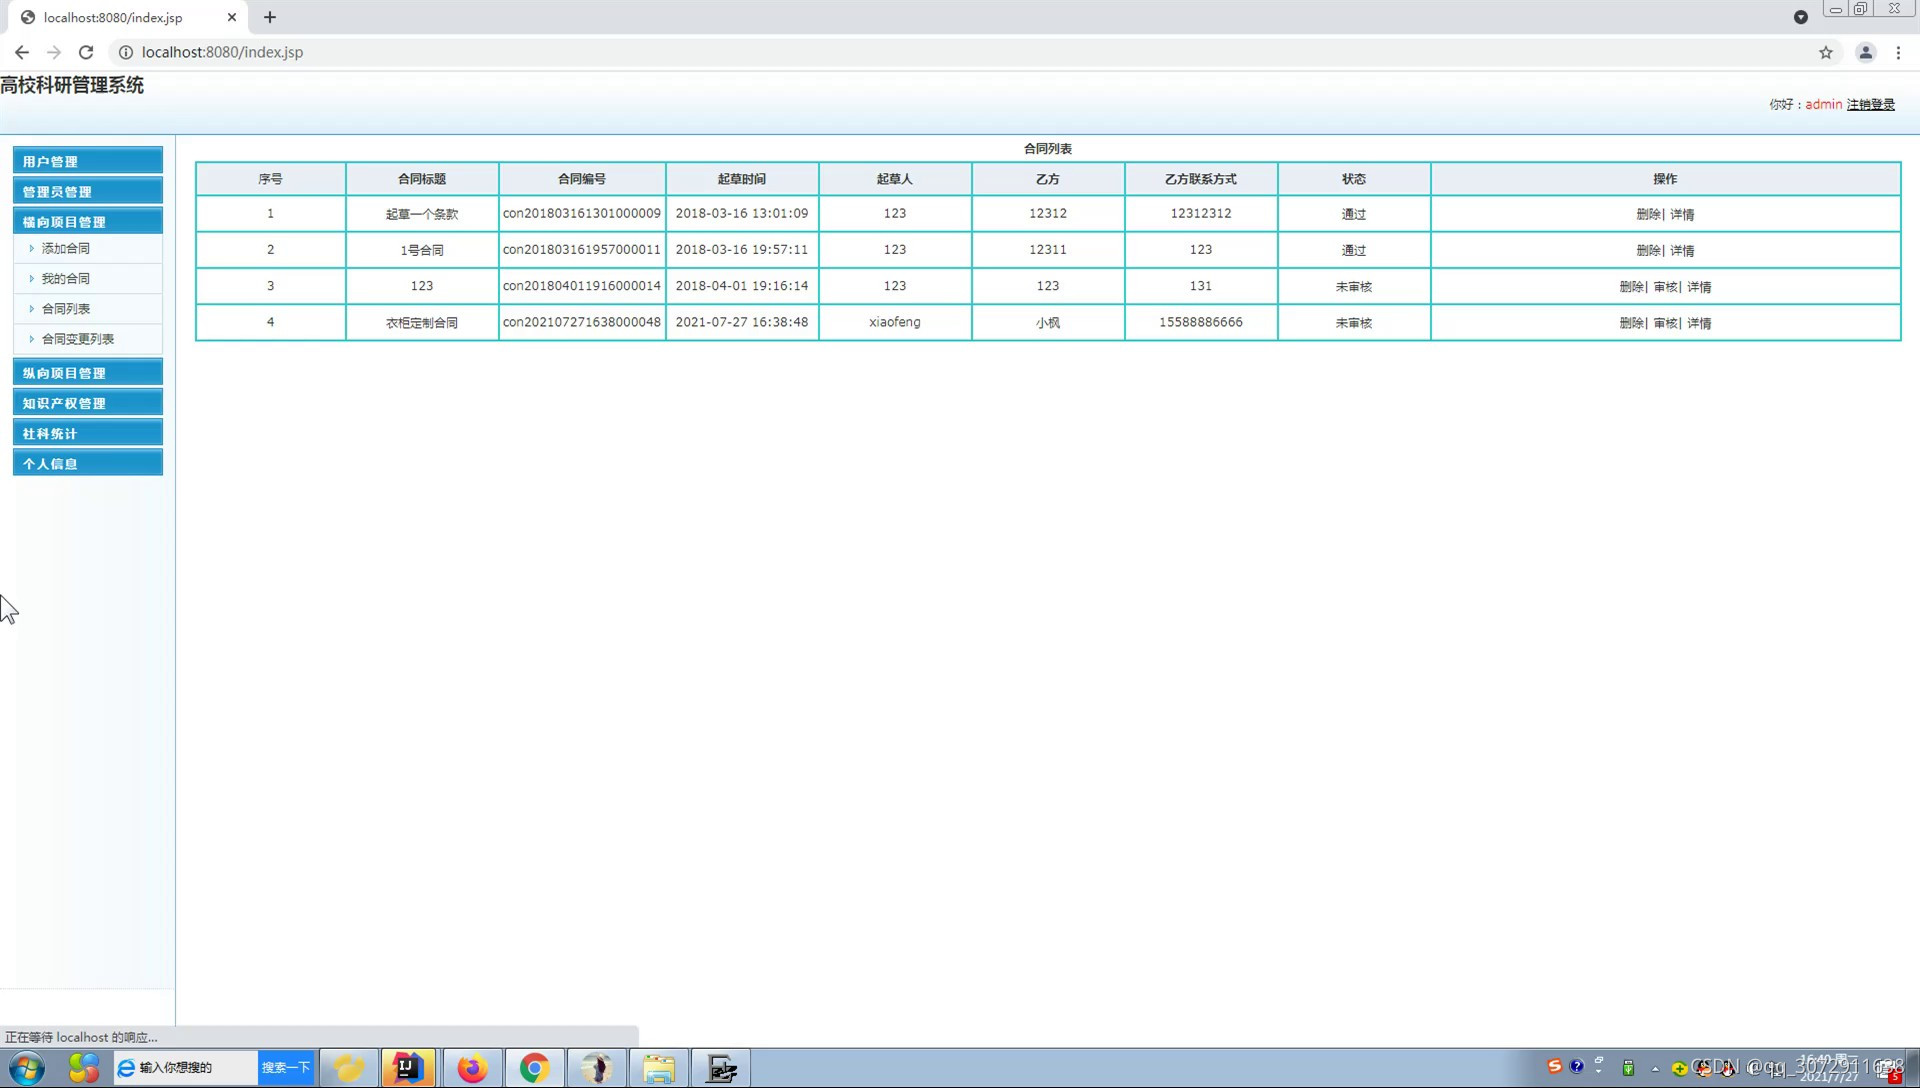This screenshot has width=1920, height=1088.
Task: Delete the 起草一个条款 contract row
Action: click(1648, 214)
